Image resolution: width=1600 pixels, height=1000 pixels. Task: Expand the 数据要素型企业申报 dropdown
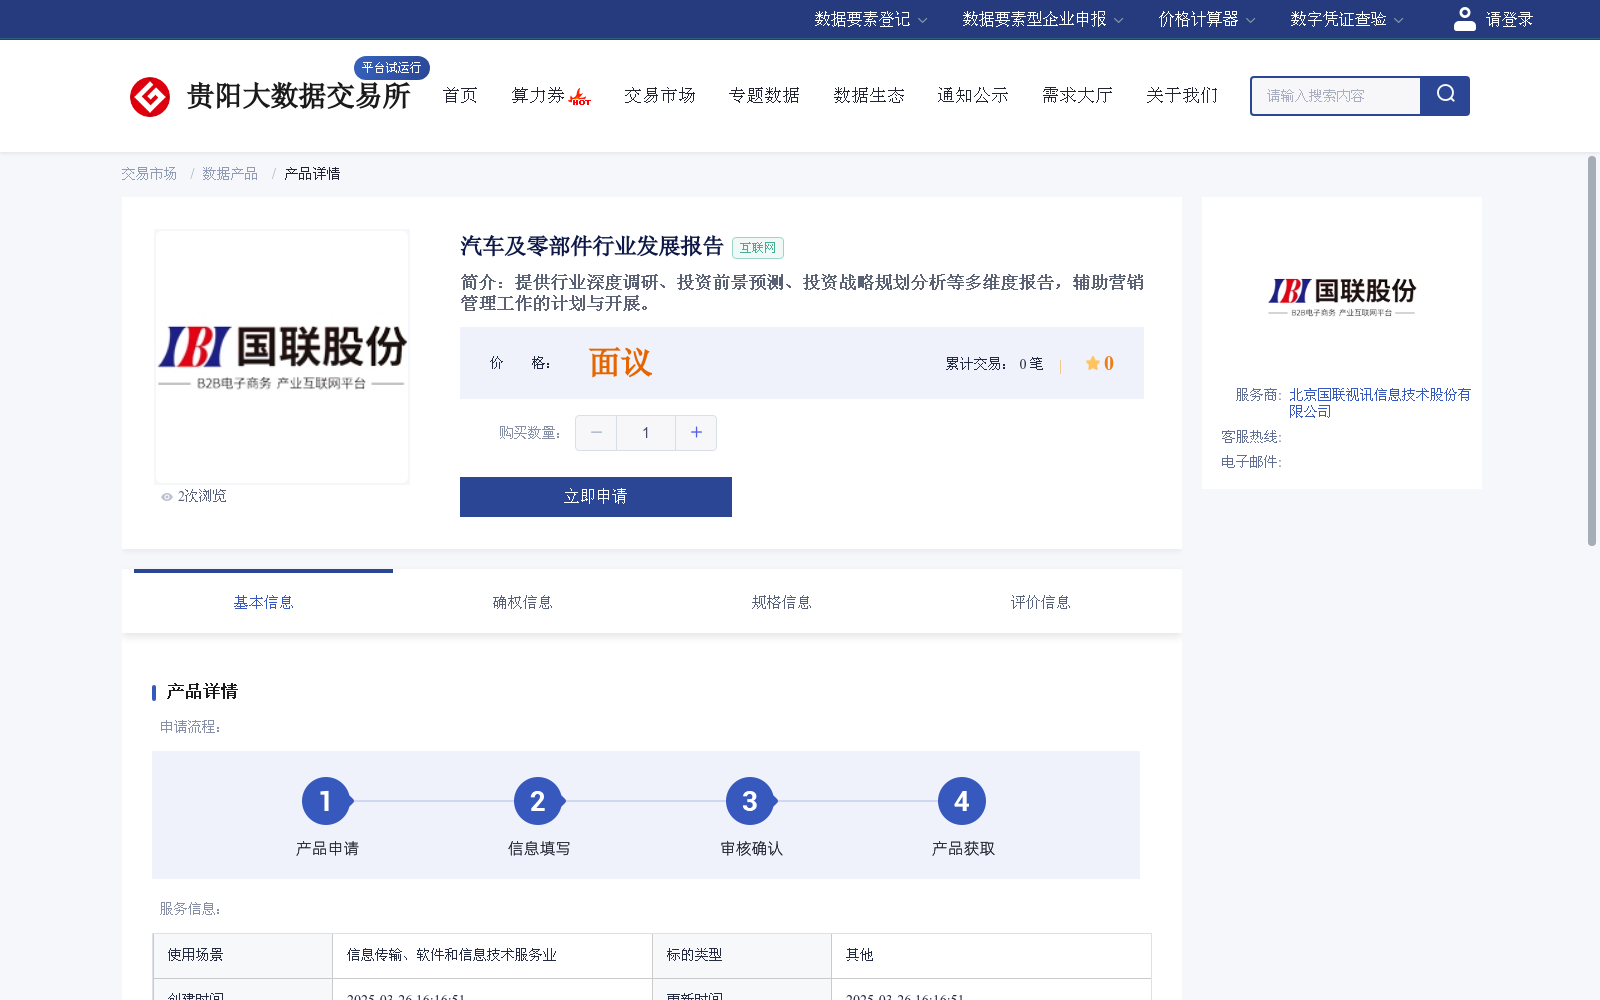1043,19
